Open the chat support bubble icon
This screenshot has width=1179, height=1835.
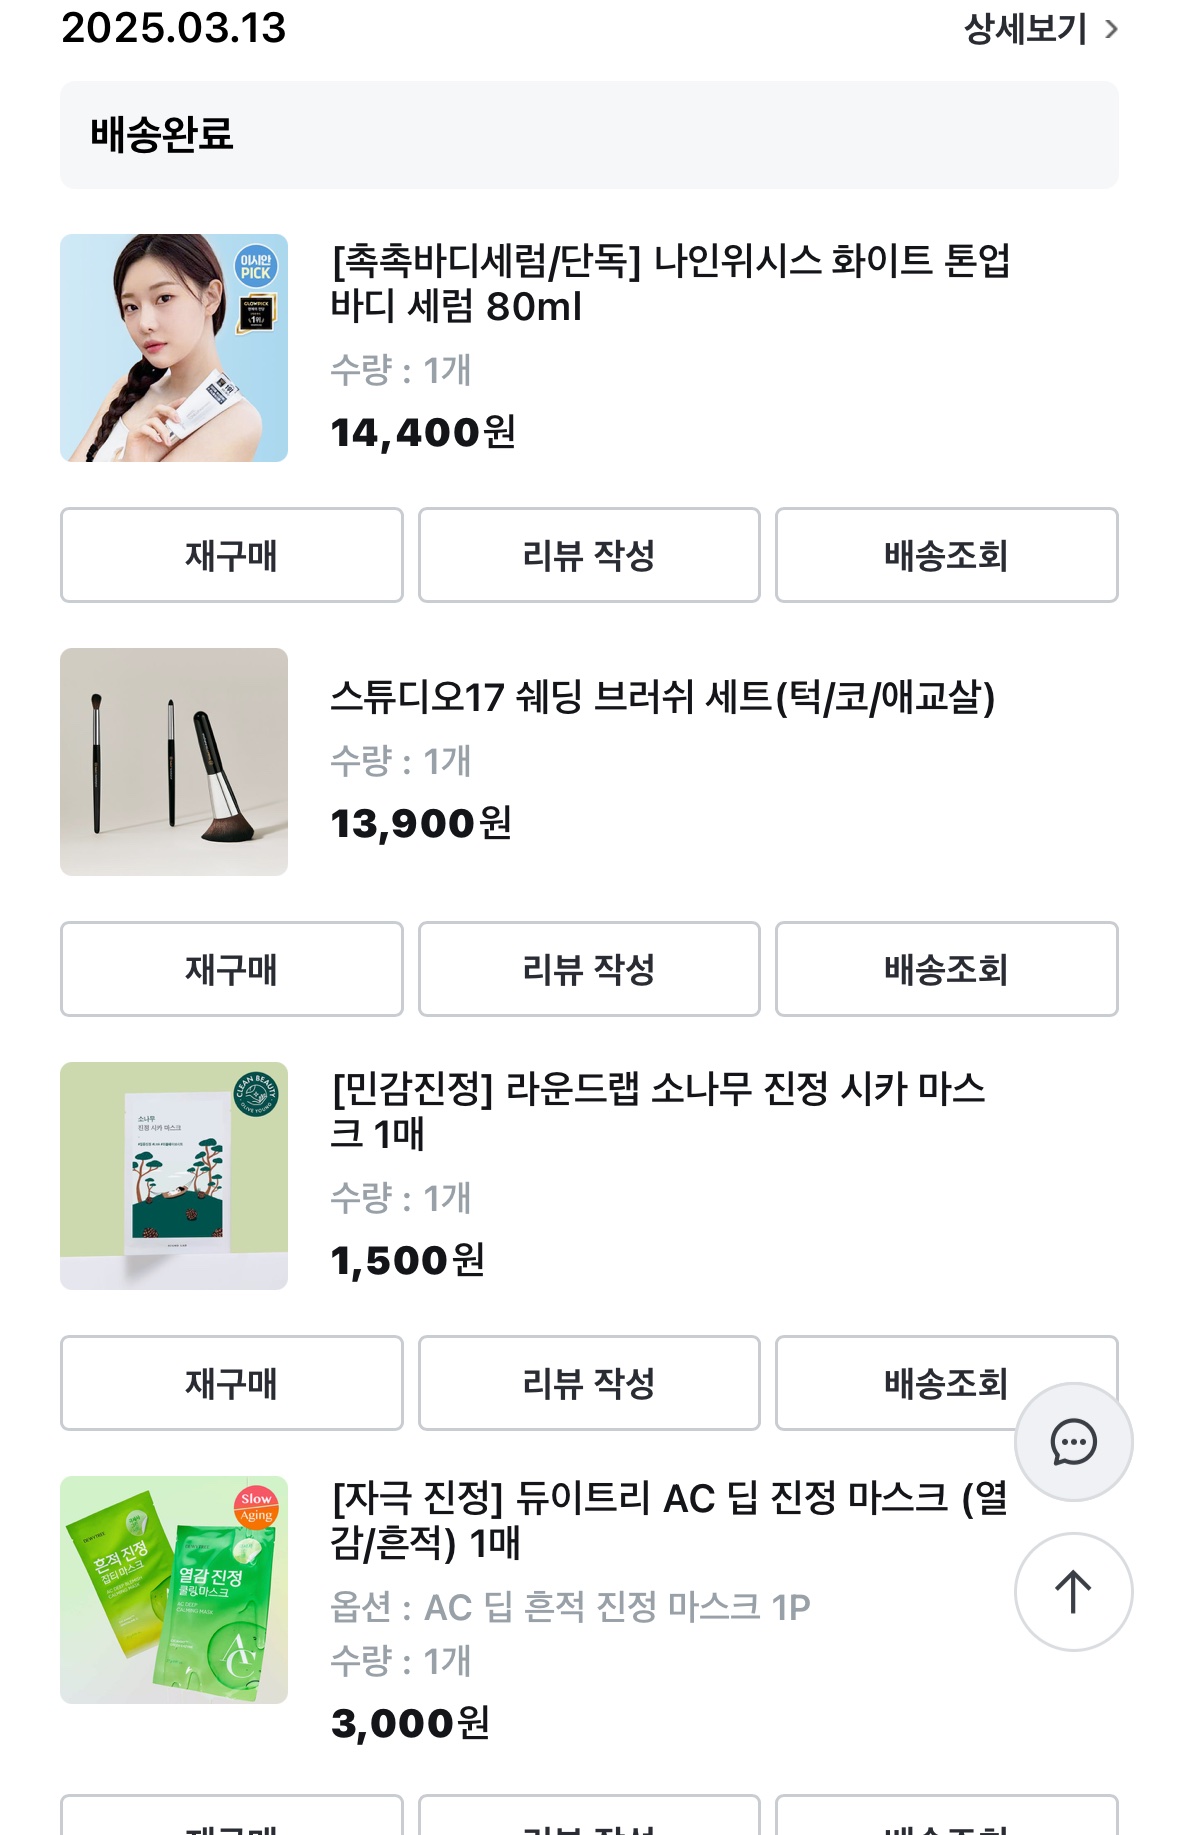point(1073,1442)
